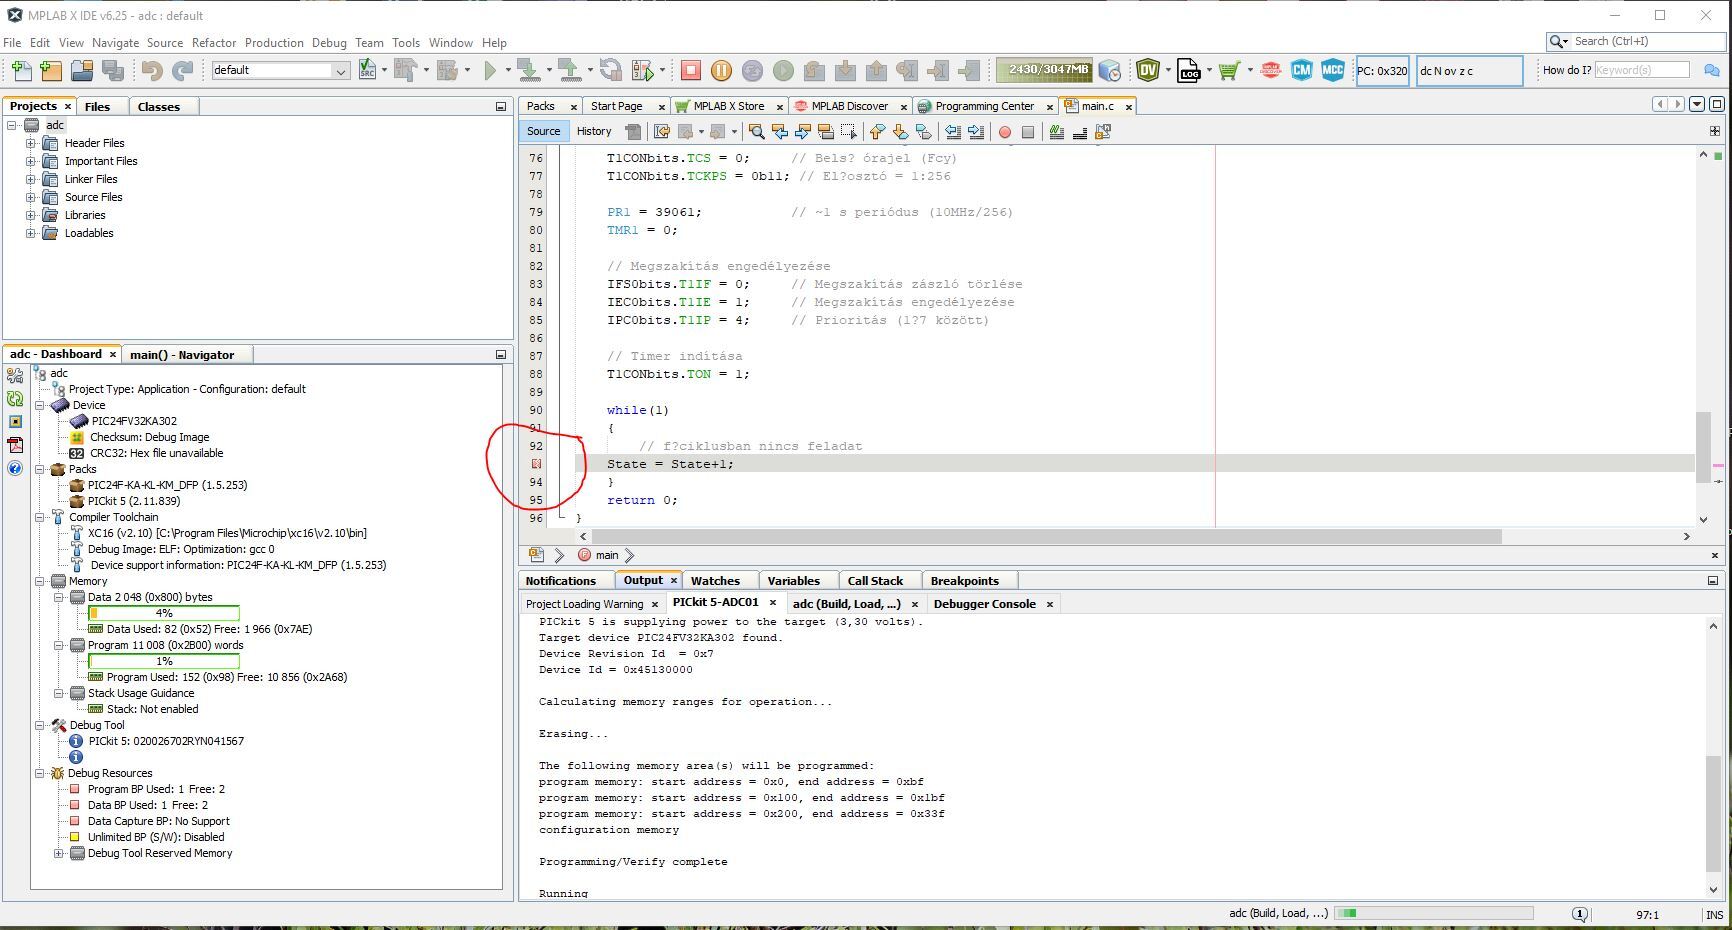
Task: Click the build progress bar in status bar
Action: [1435, 913]
